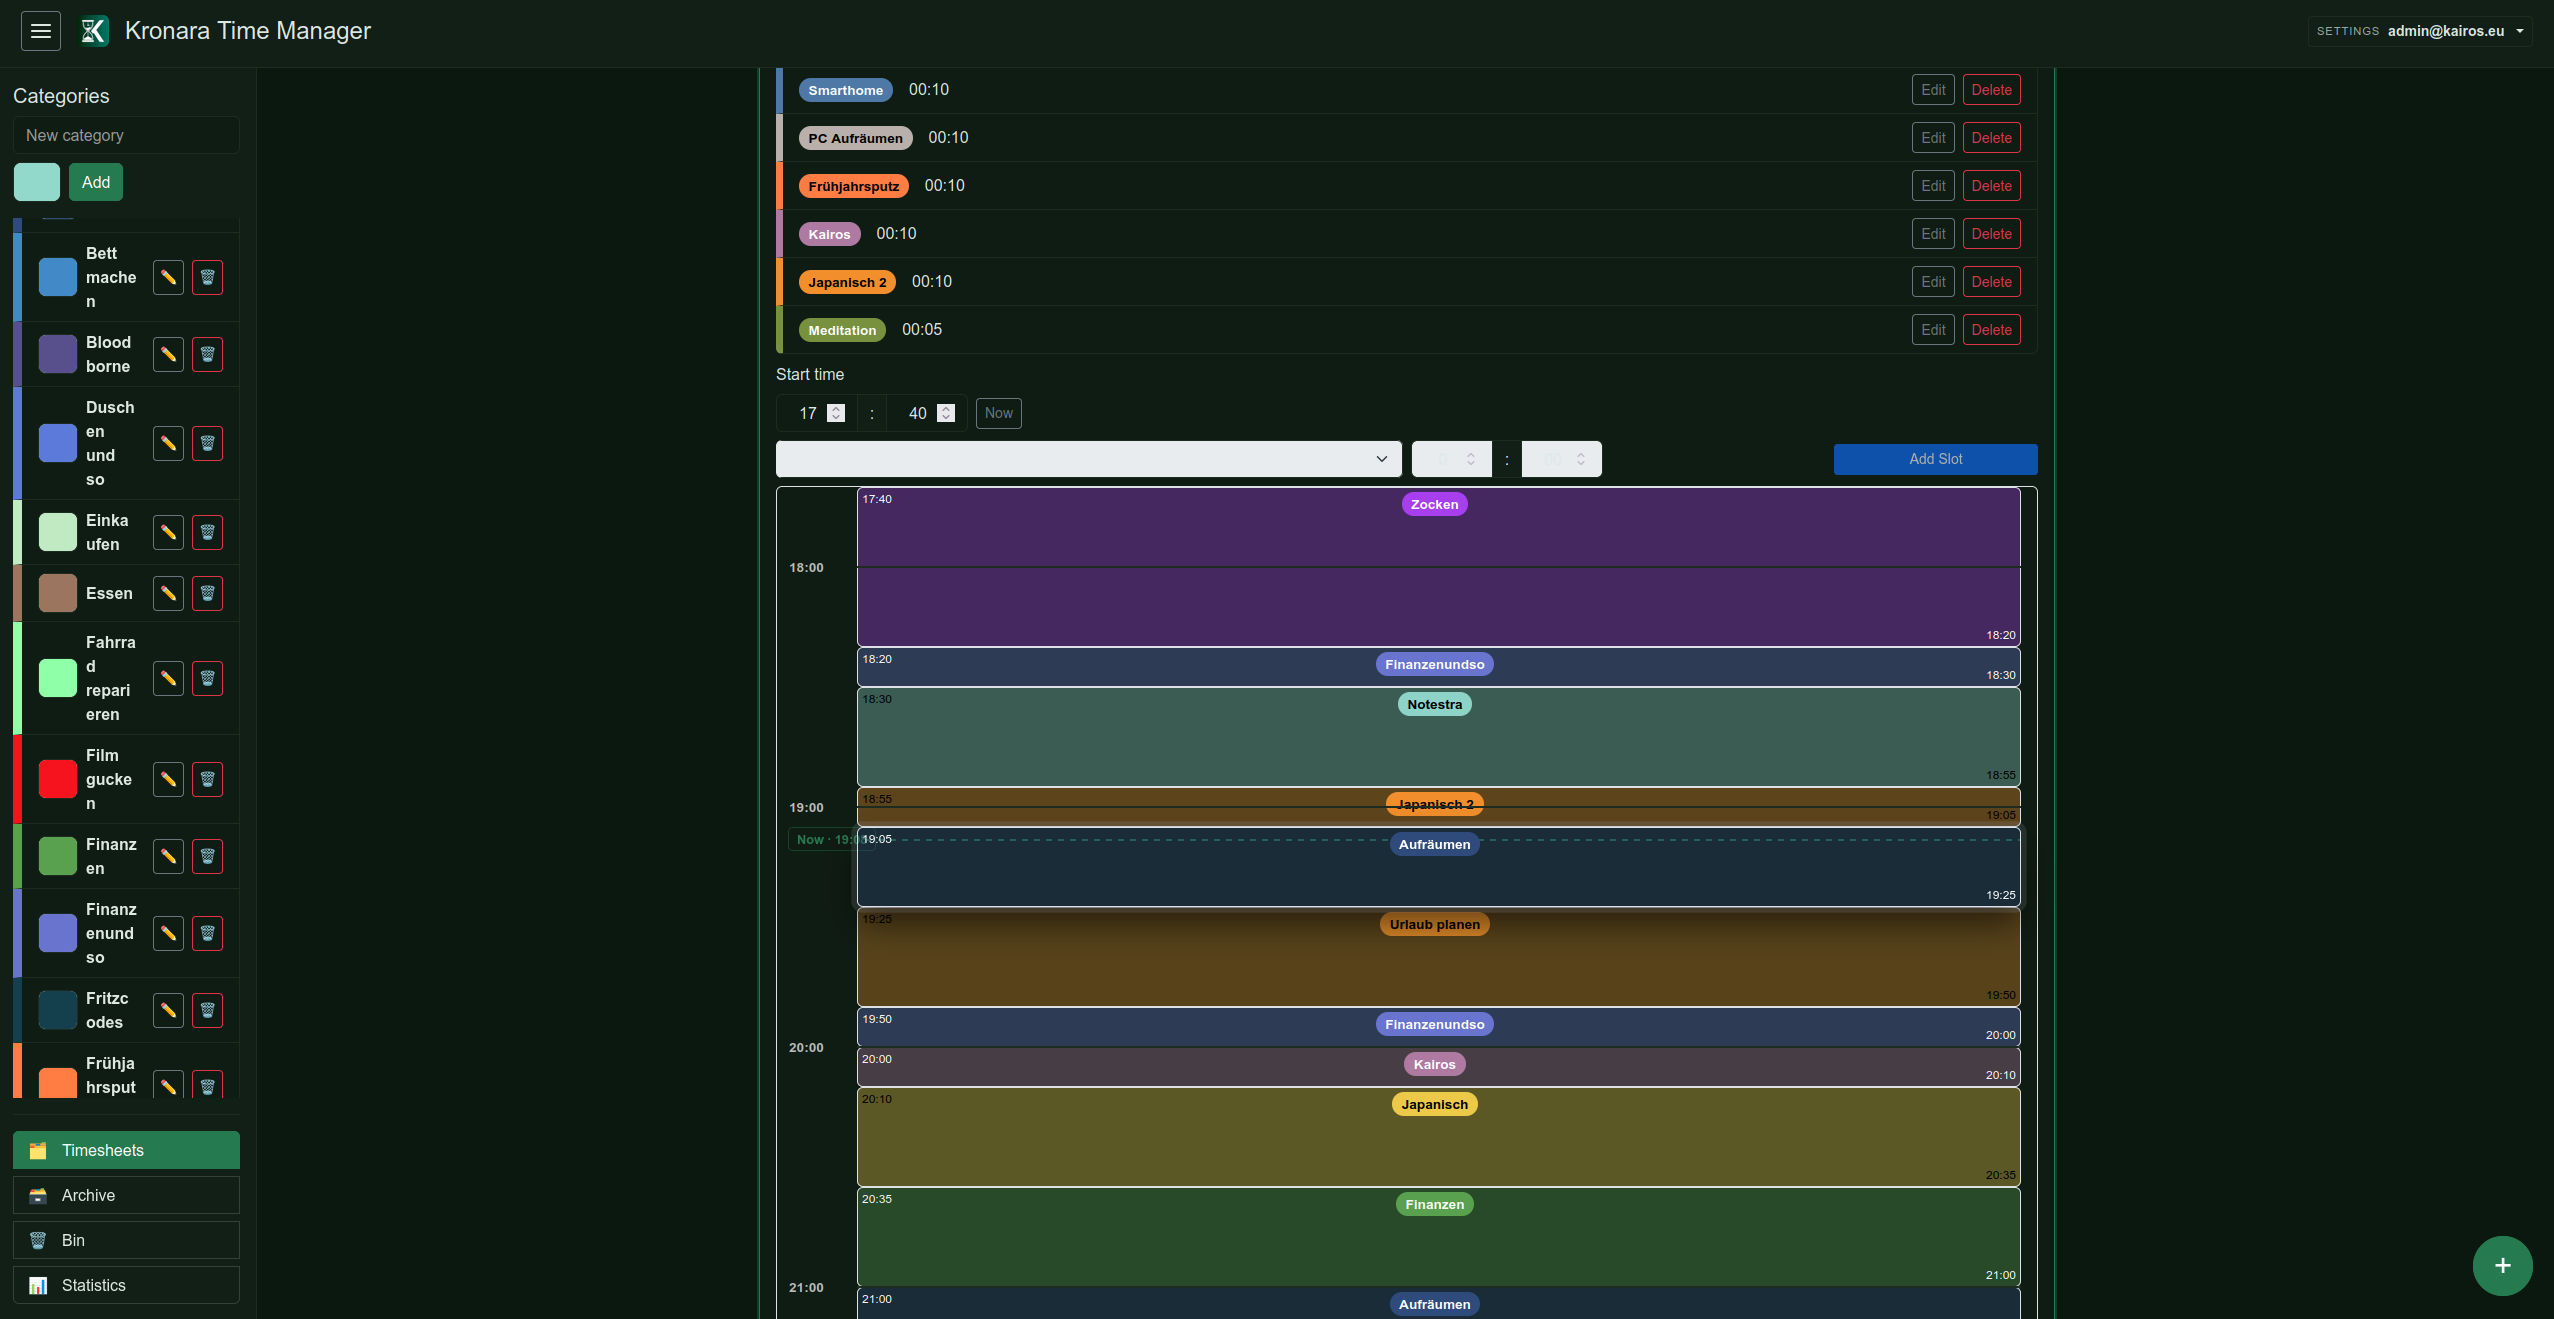Select the Finanzenundso 18:20 time slot
The image size is (2554, 1319).
1438,666
